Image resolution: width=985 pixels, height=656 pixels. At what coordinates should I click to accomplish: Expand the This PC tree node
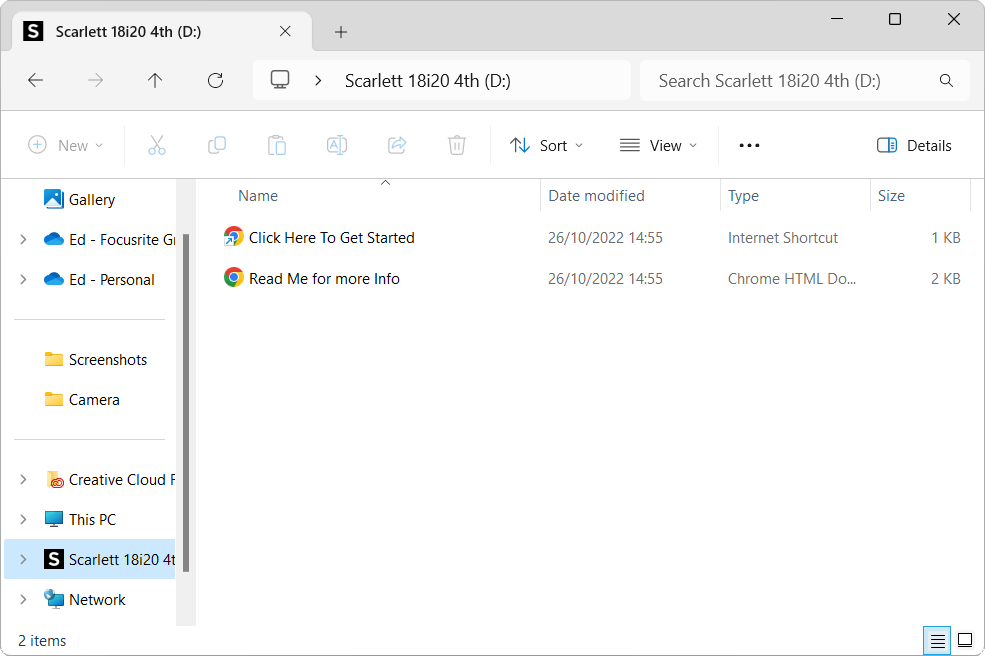(x=23, y=520)
